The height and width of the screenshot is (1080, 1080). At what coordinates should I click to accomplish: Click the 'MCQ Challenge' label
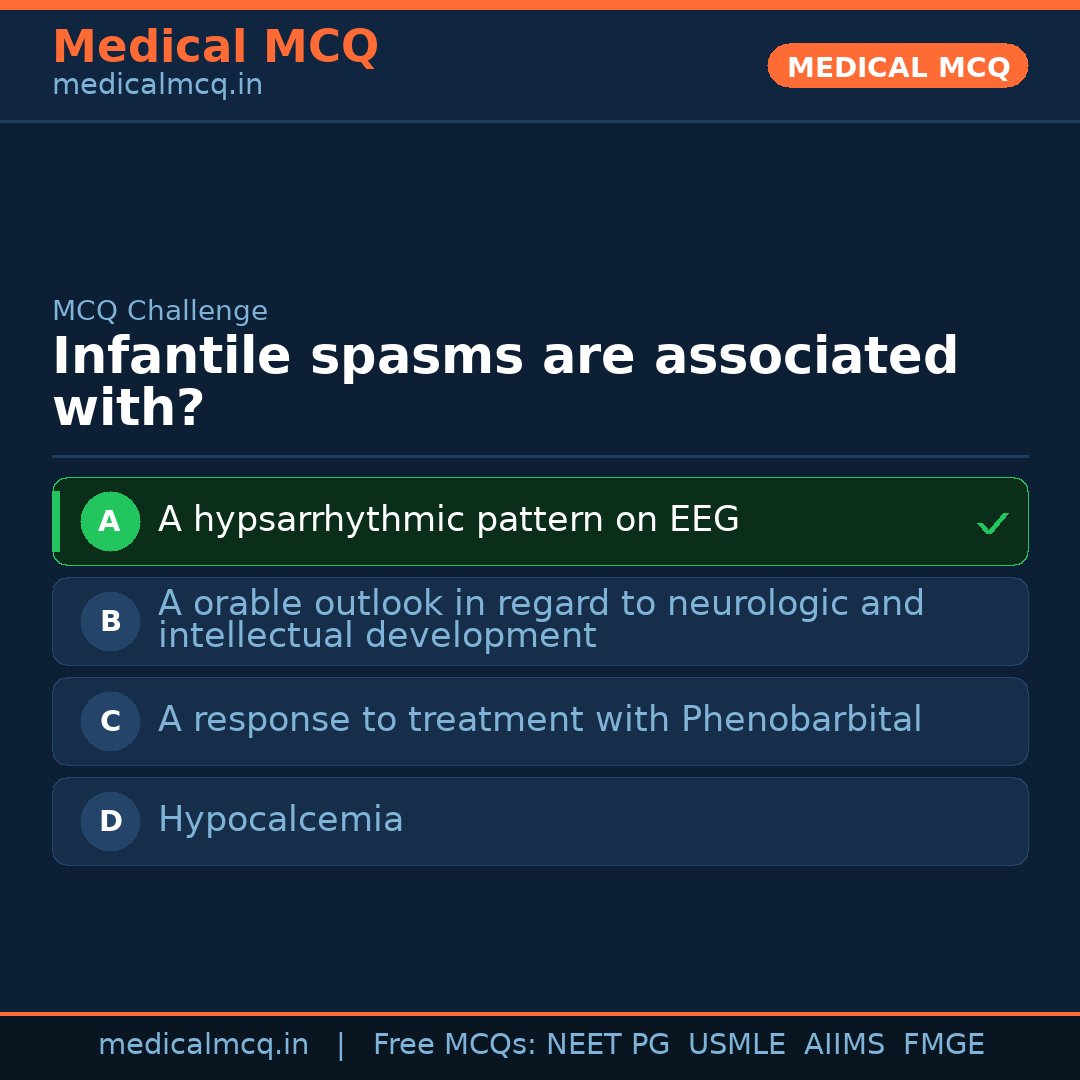(x=160, y=311)
